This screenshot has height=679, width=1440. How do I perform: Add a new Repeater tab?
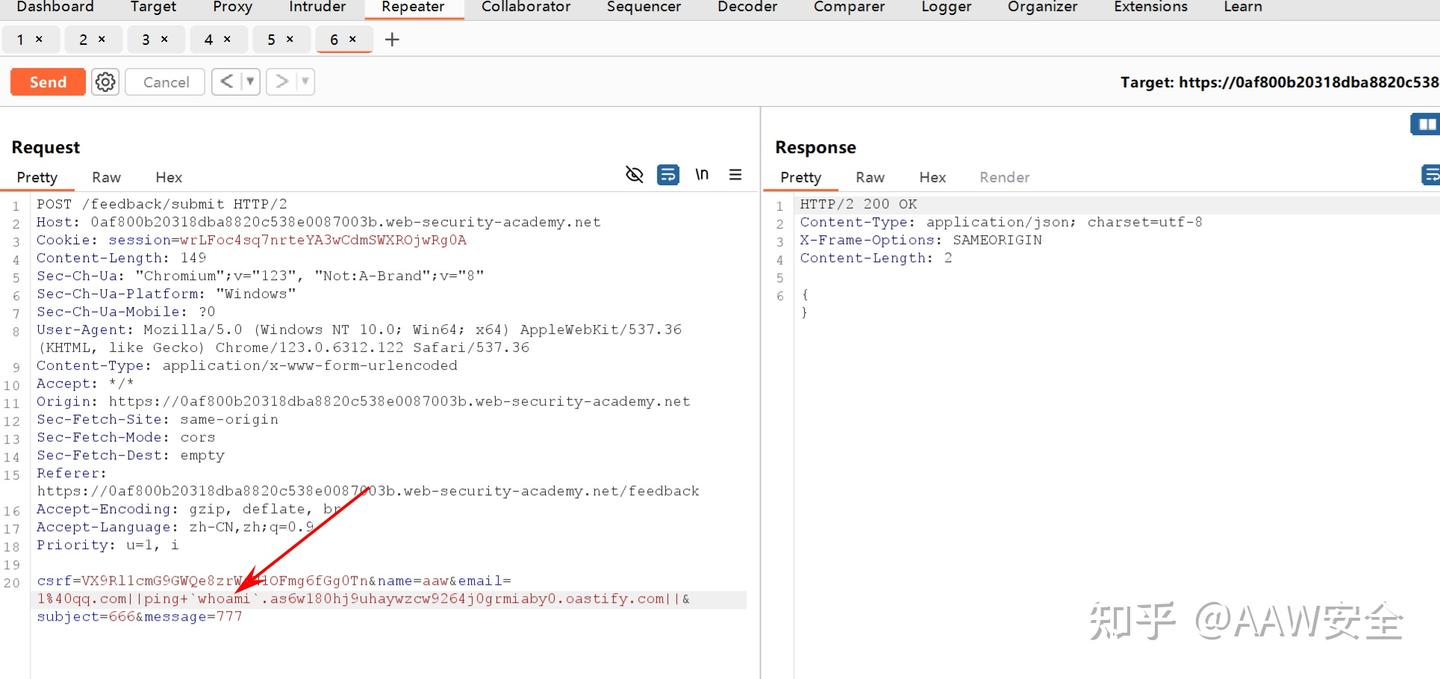click(392, 40)
